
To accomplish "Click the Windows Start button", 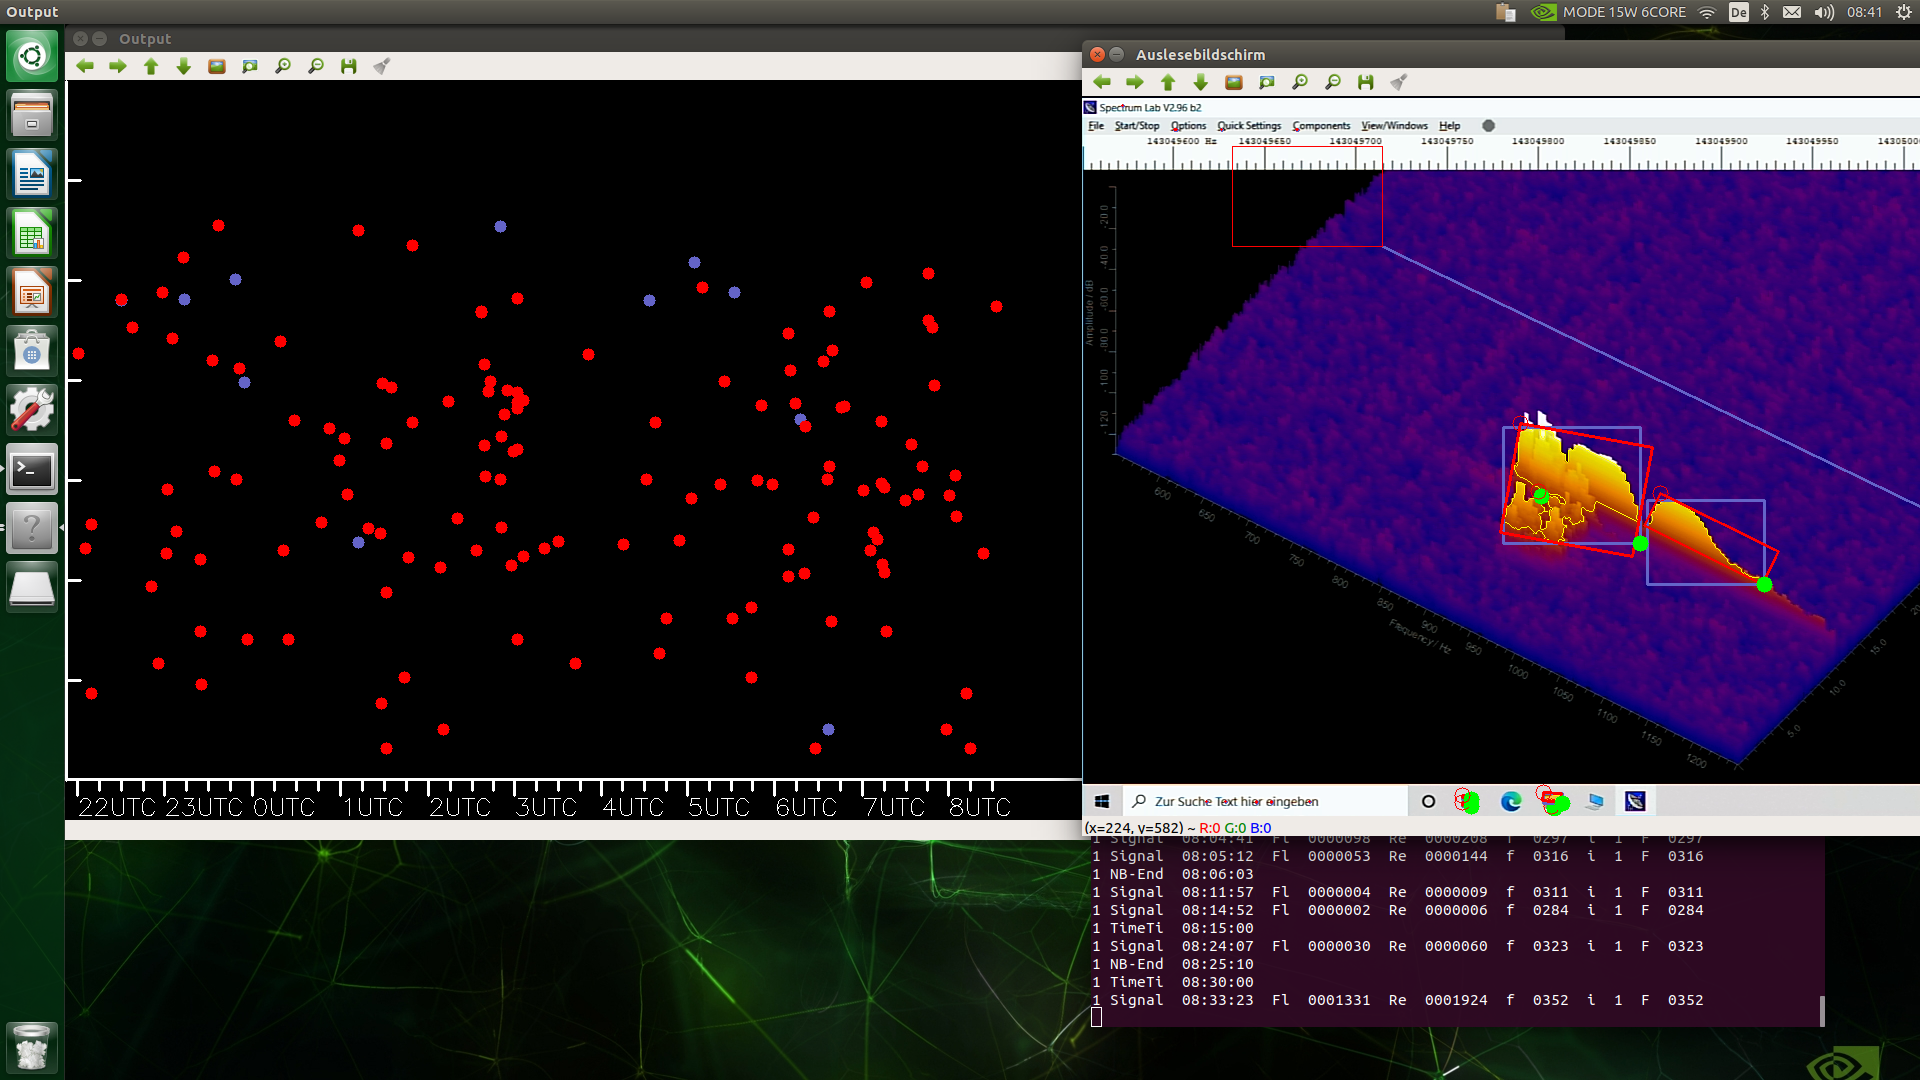I will (x=1102, y=801).
